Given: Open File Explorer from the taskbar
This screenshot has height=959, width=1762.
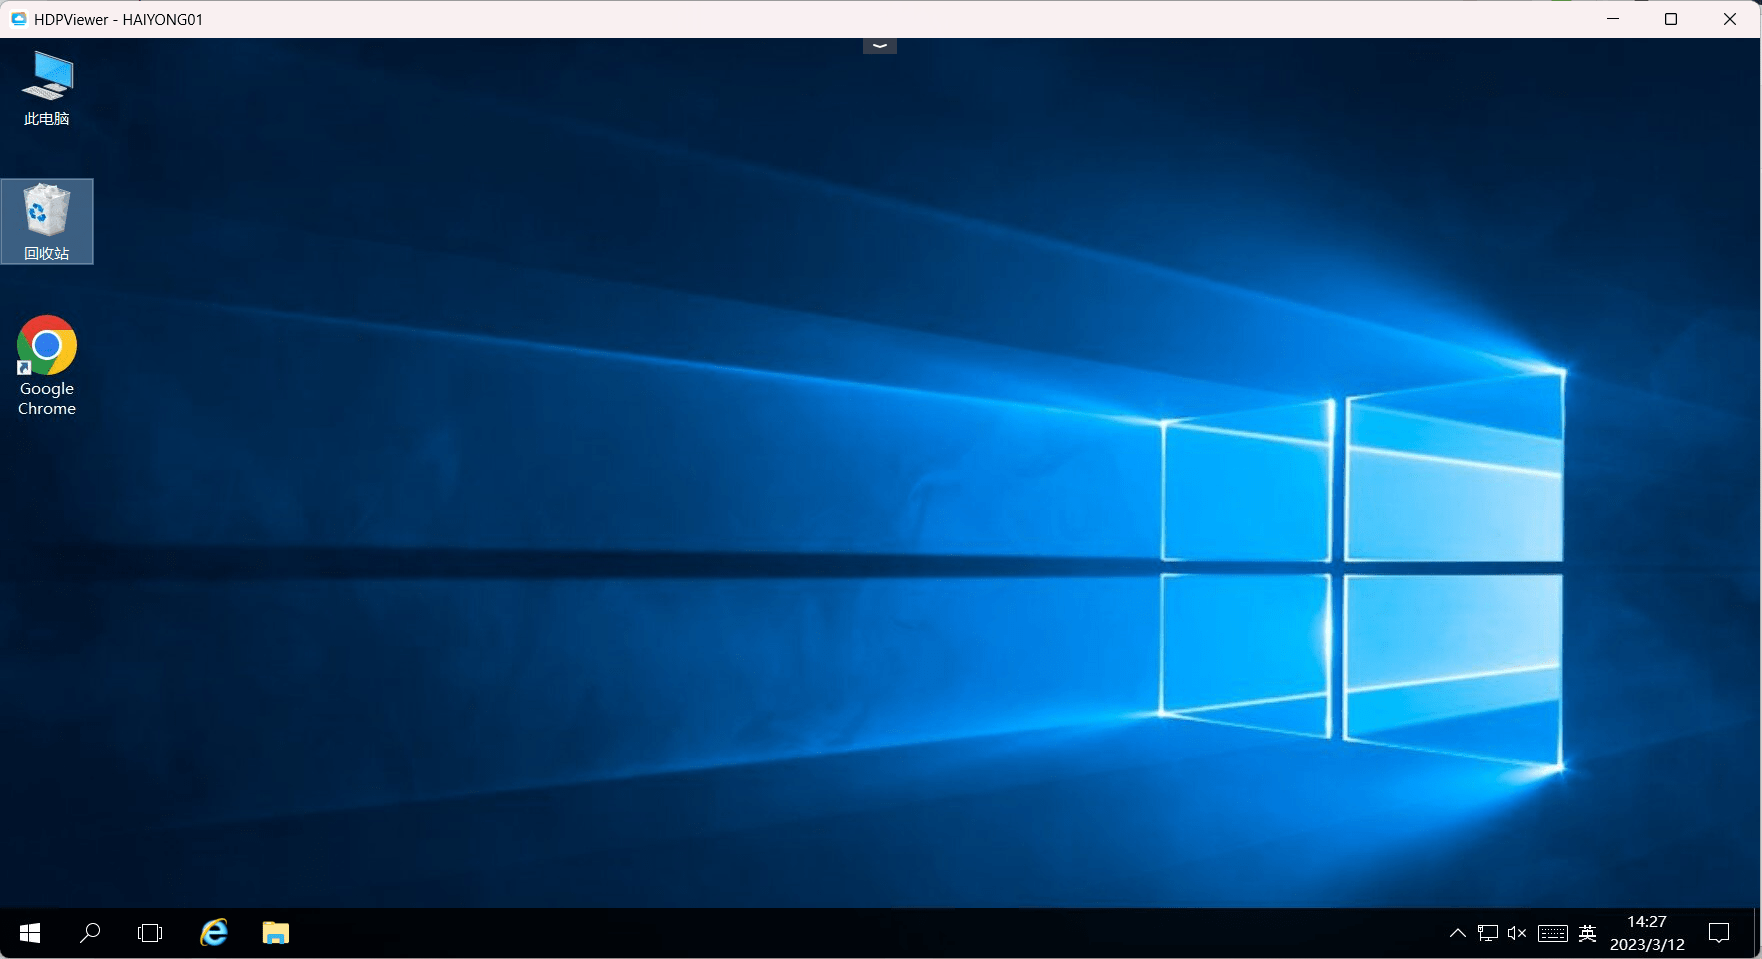Looking at the screenshot, I should click(x=276, y=933).
